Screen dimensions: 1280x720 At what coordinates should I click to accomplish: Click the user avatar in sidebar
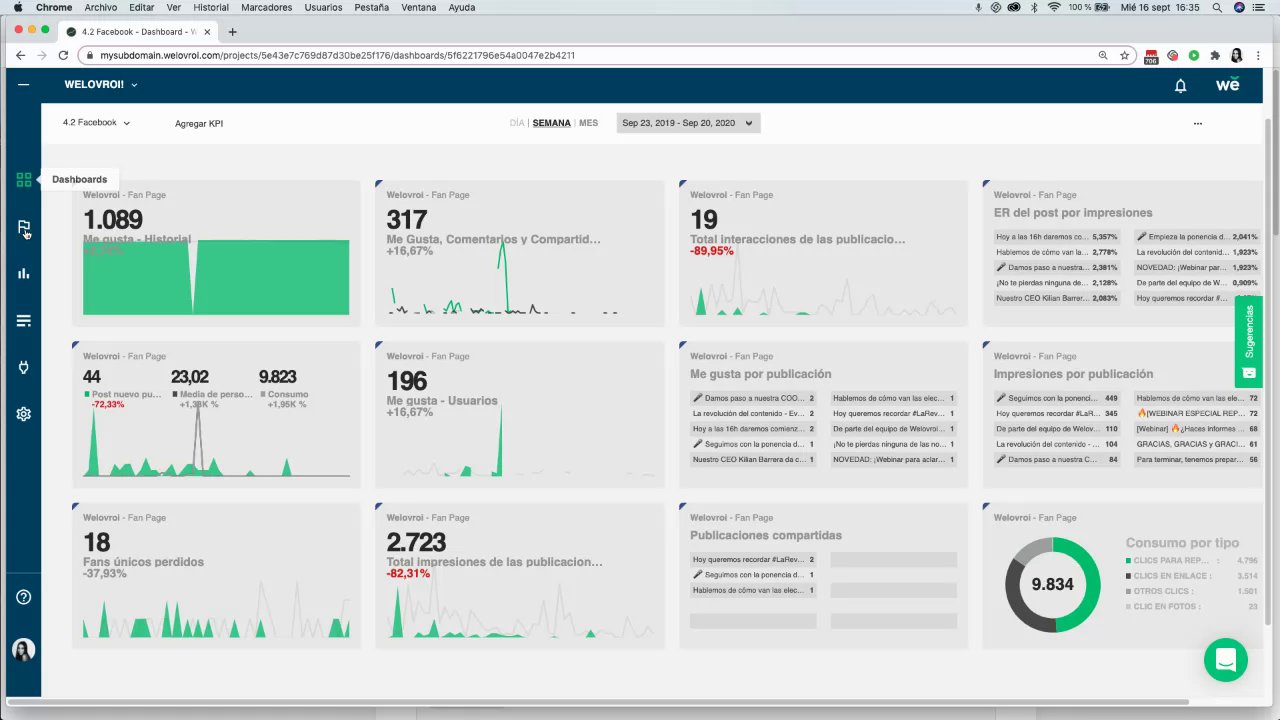click(x=24, y=650)
